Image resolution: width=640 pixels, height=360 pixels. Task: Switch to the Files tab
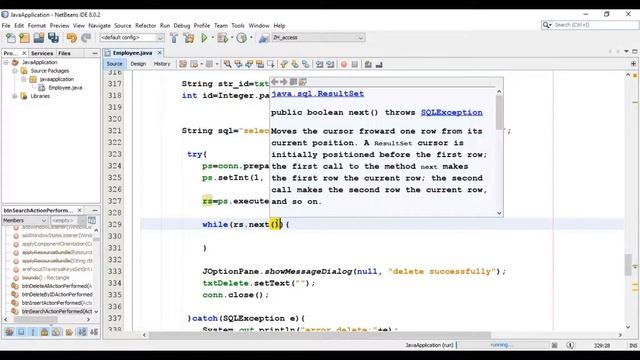[x=64, y=53]
